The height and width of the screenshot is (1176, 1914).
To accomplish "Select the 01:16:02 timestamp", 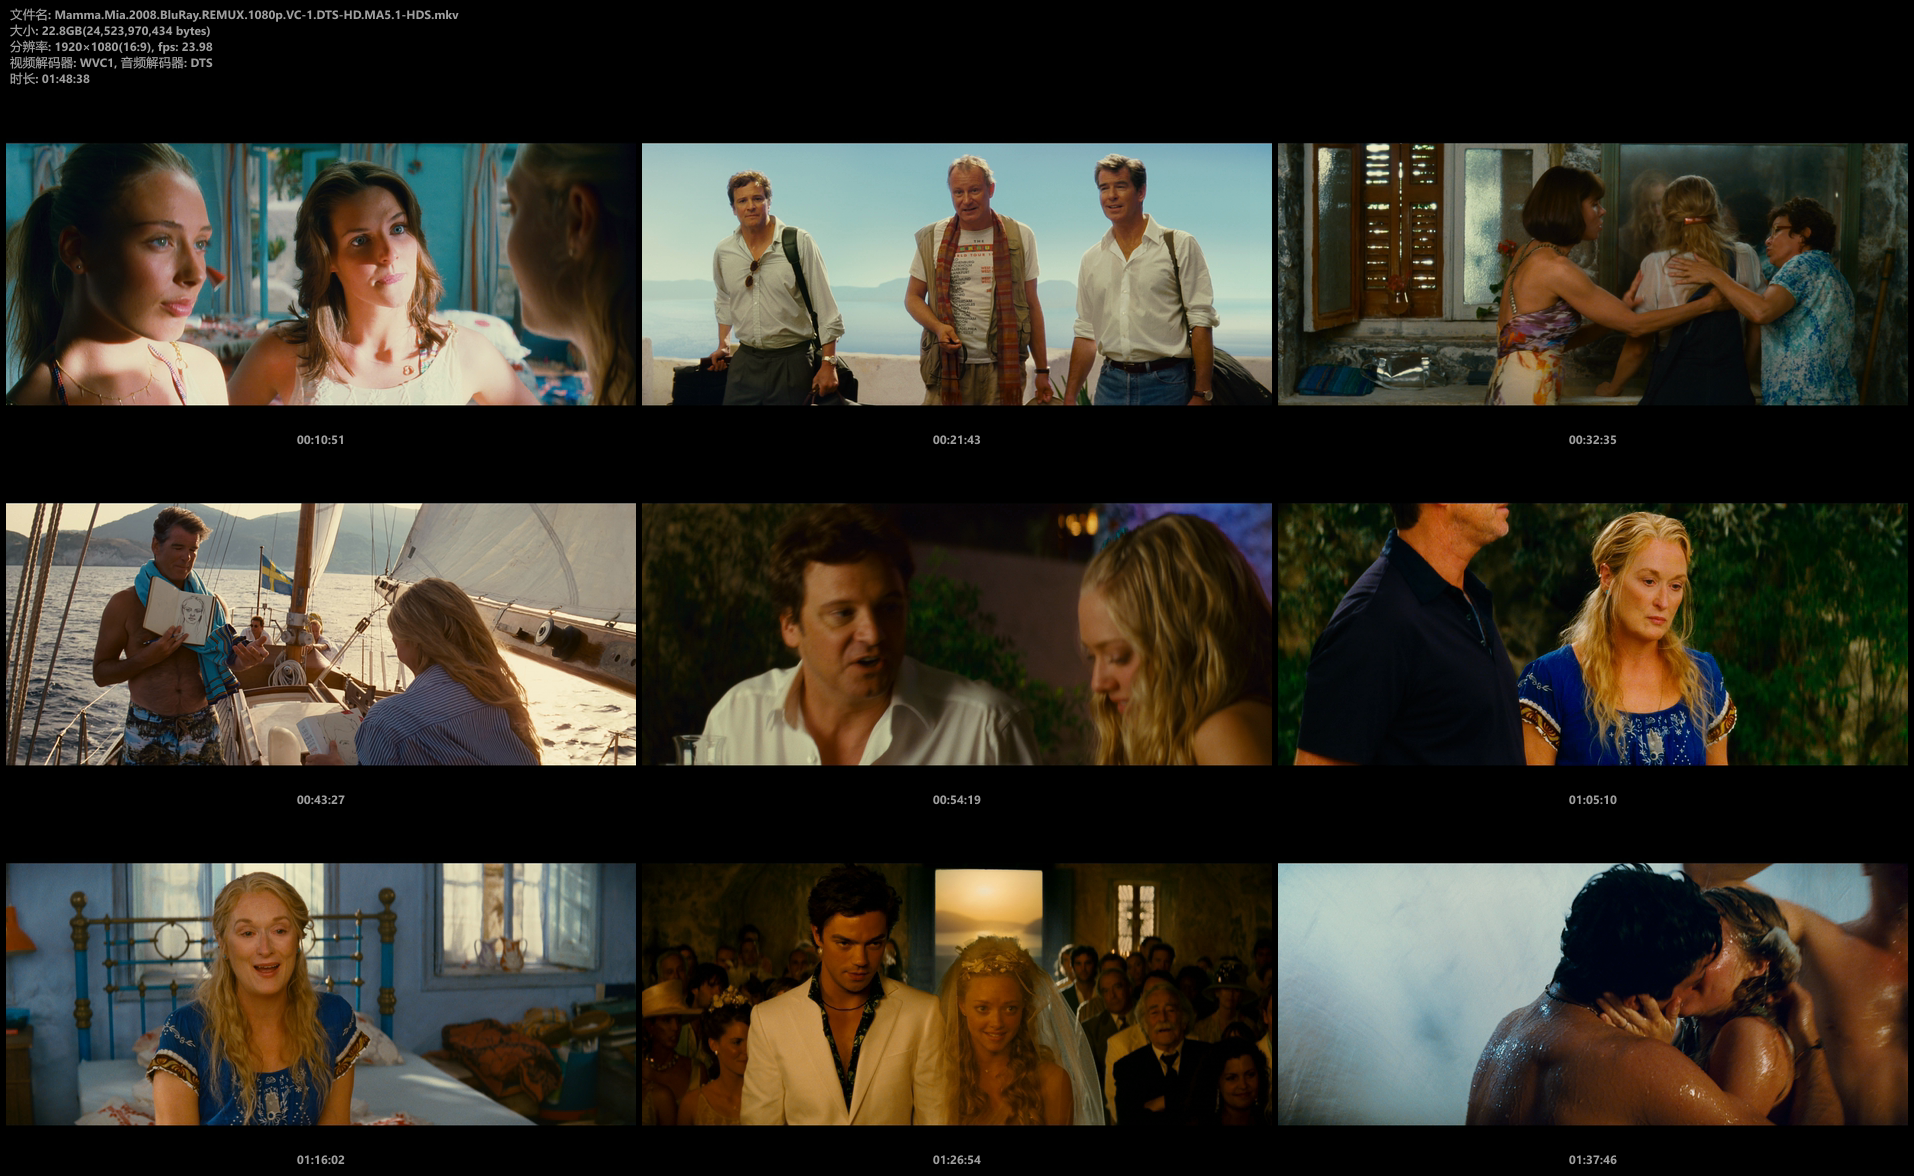I will coord(320,1160).
